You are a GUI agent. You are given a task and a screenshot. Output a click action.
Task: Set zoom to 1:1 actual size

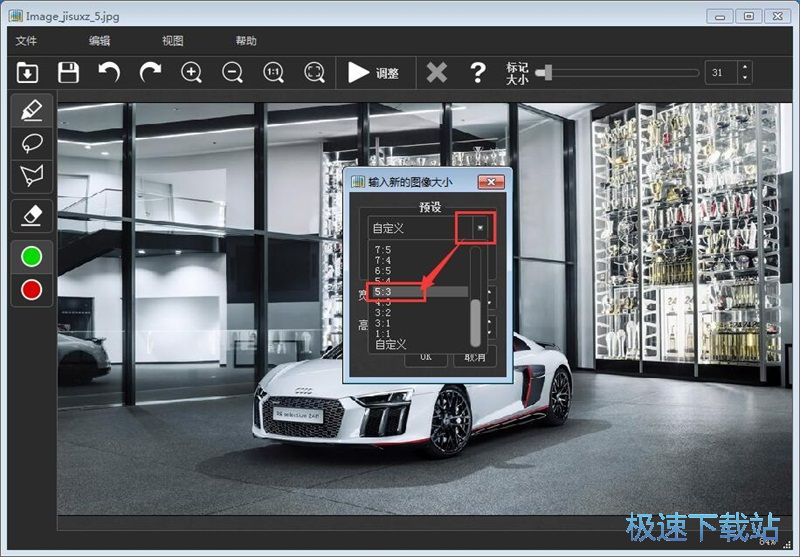(x=273, y=72)
